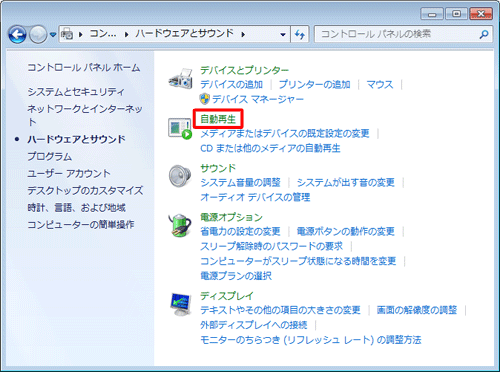Screen dimensions: 500x372
Task: Click the Display monitor icon
Action: click(x=180, y=305)
